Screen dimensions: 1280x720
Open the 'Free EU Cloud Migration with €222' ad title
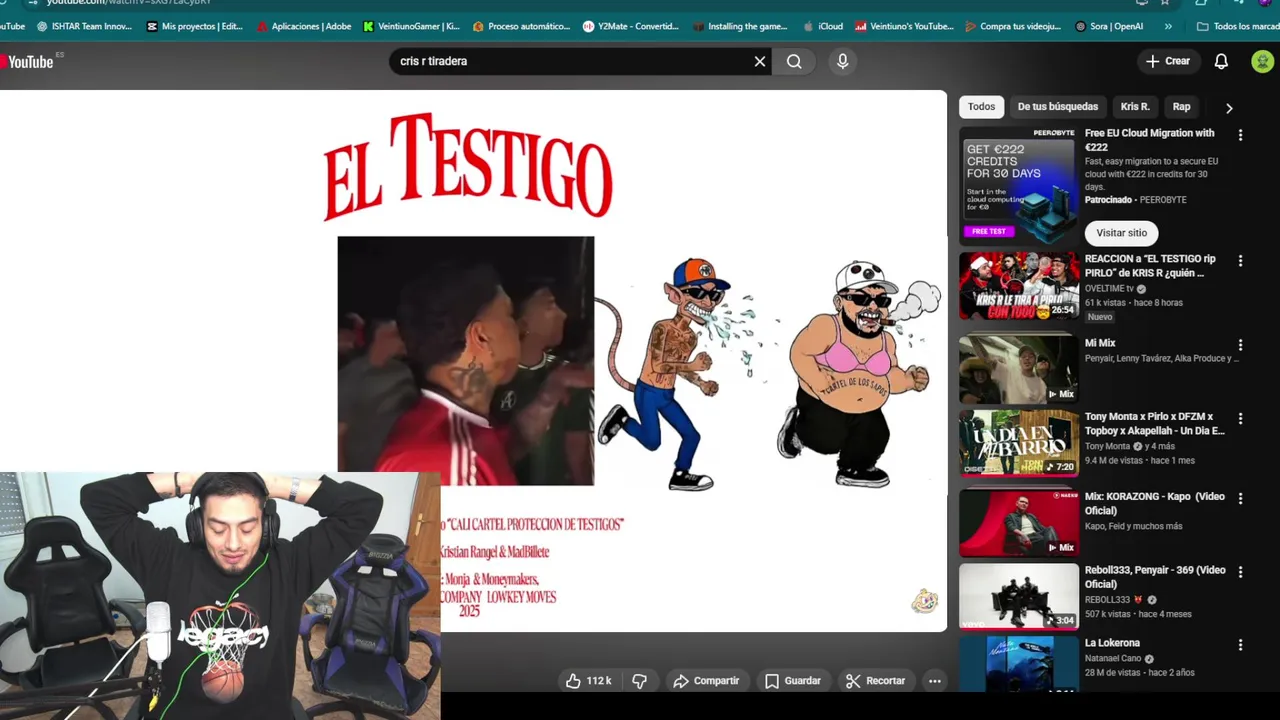1149,140
